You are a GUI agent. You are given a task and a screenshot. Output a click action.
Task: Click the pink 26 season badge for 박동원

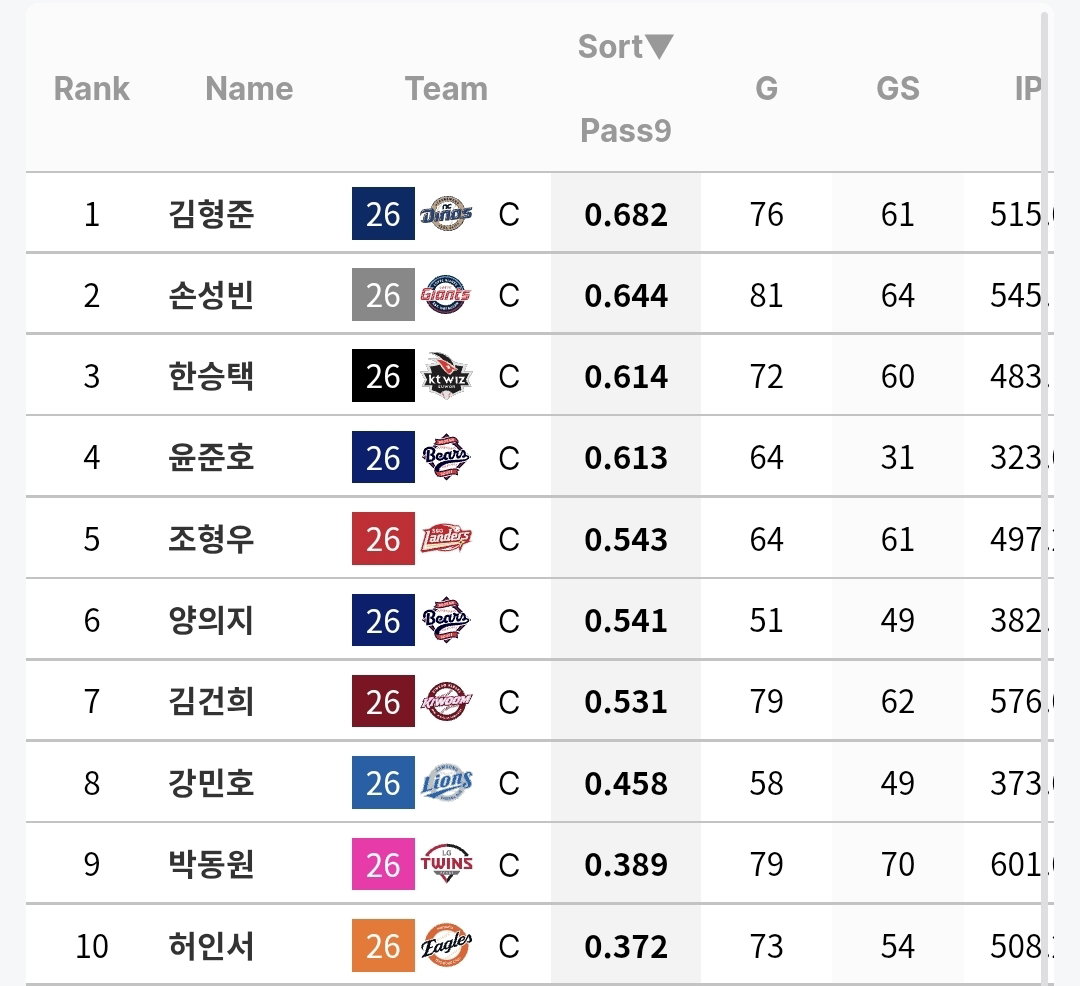pos(383,864)
